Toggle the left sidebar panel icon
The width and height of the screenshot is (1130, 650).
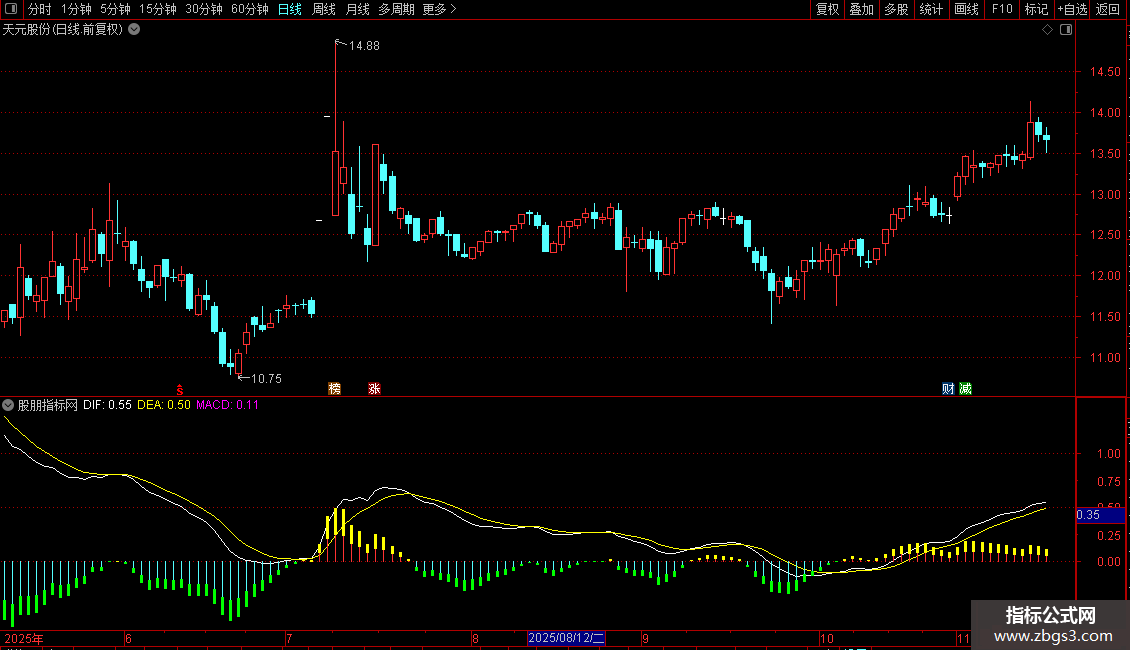click(x=11, y=9)
